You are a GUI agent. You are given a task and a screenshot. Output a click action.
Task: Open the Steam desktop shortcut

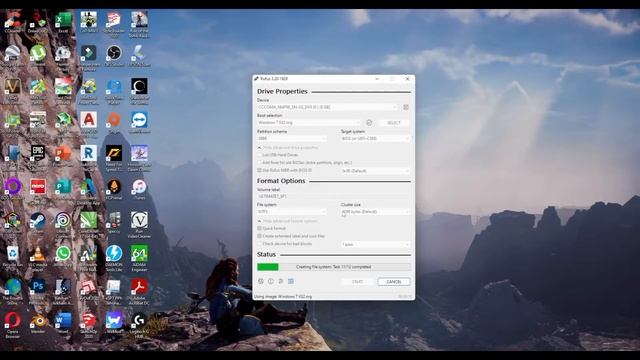tap(38, 223)
